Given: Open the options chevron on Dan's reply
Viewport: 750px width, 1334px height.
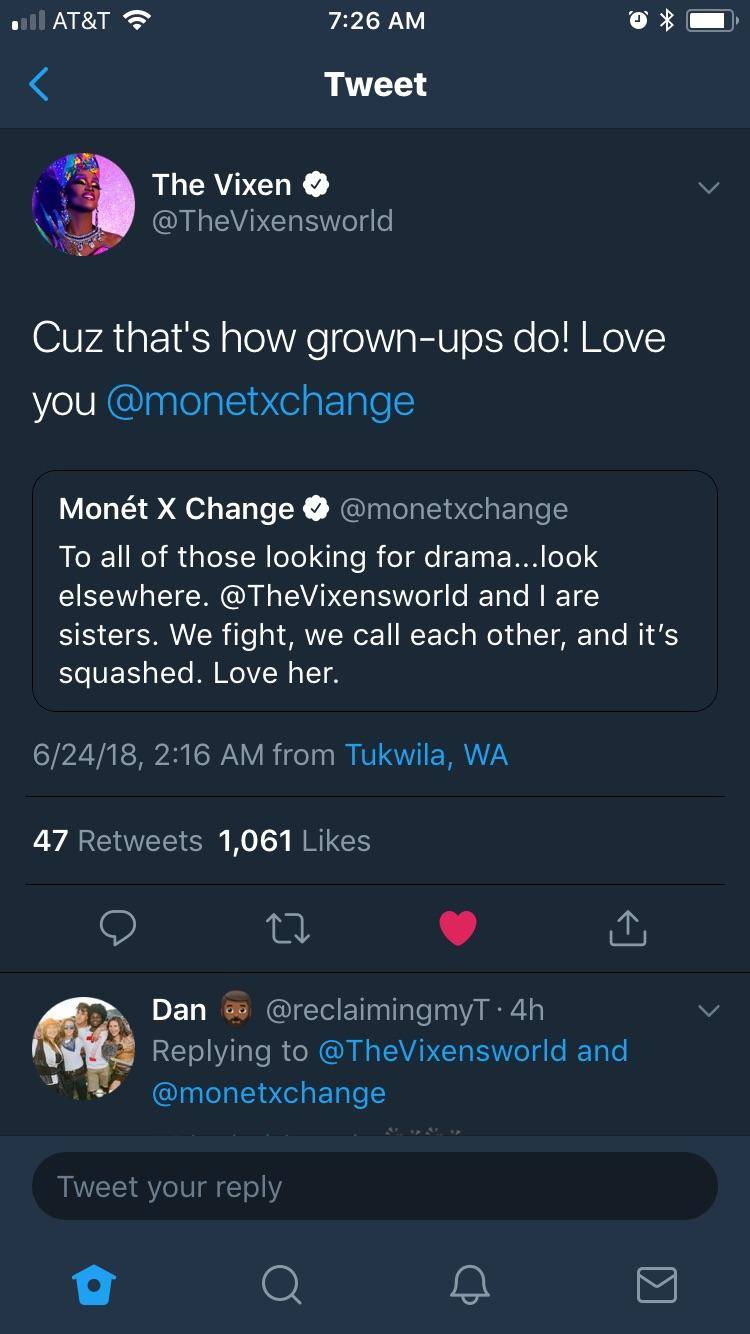Looking at the screenshot, I should pos(709,1012).
